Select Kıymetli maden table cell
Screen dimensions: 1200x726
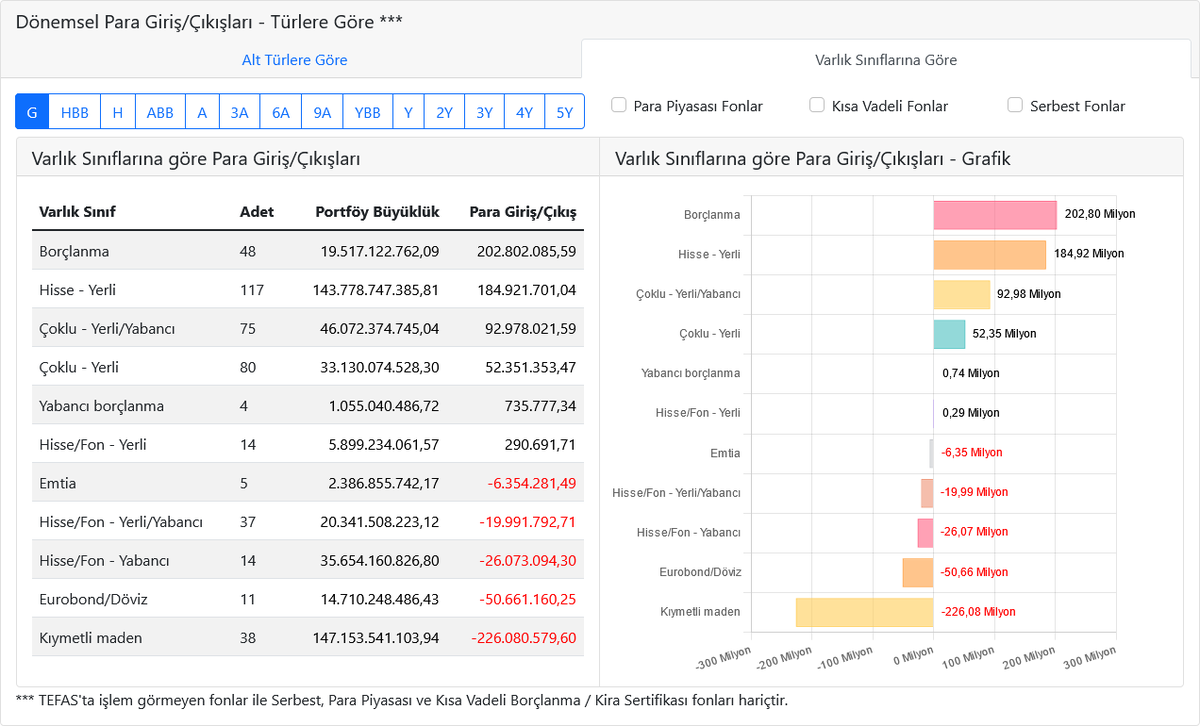tap(90, 638)
